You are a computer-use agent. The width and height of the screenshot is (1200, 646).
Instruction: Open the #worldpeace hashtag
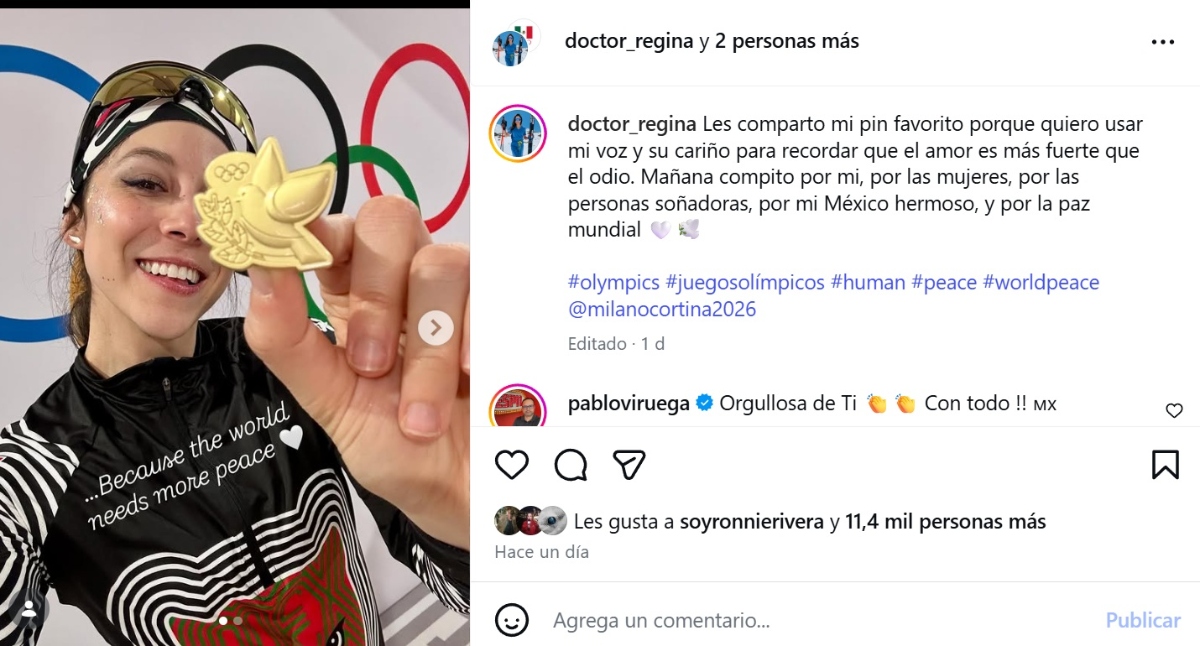click(x=1041, y=282)
